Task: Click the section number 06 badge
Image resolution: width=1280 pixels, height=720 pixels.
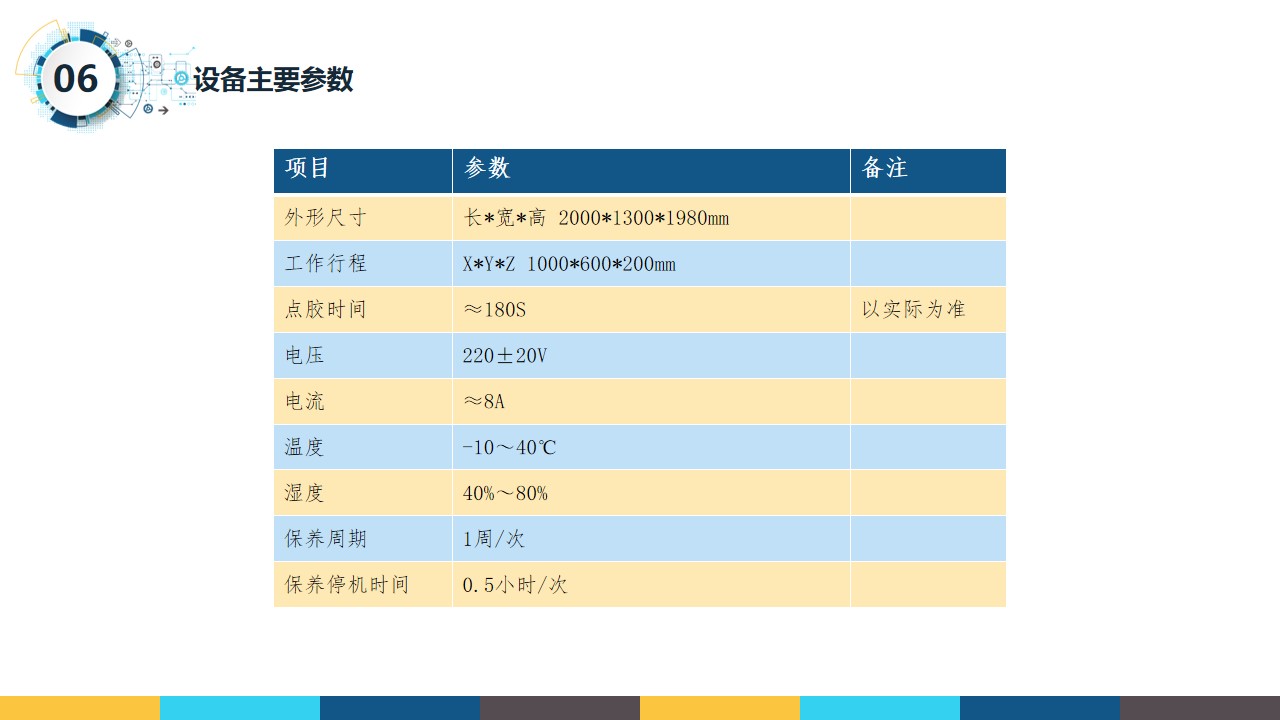Action: coord(76,78)
